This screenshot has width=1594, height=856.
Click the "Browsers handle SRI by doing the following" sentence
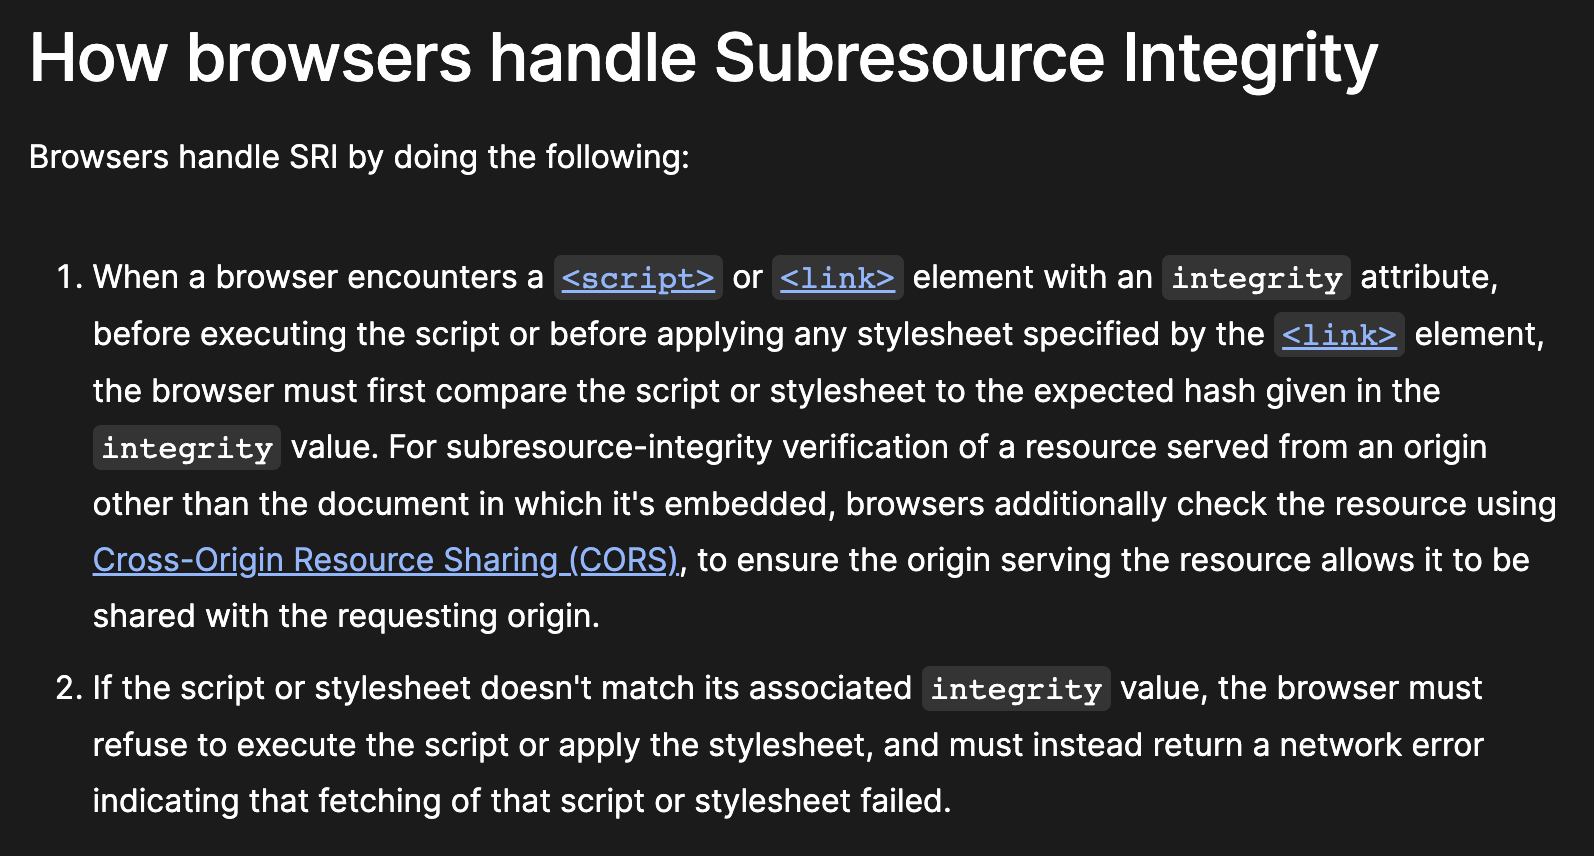point(359,157)
